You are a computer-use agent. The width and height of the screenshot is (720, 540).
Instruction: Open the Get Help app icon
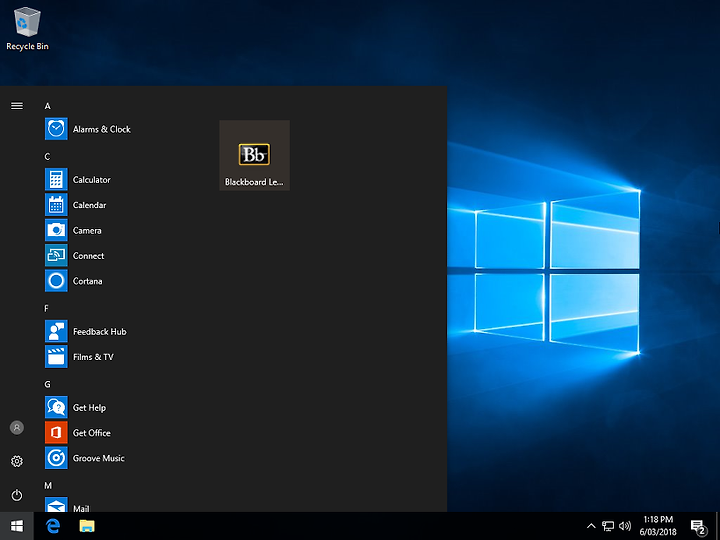56,407
